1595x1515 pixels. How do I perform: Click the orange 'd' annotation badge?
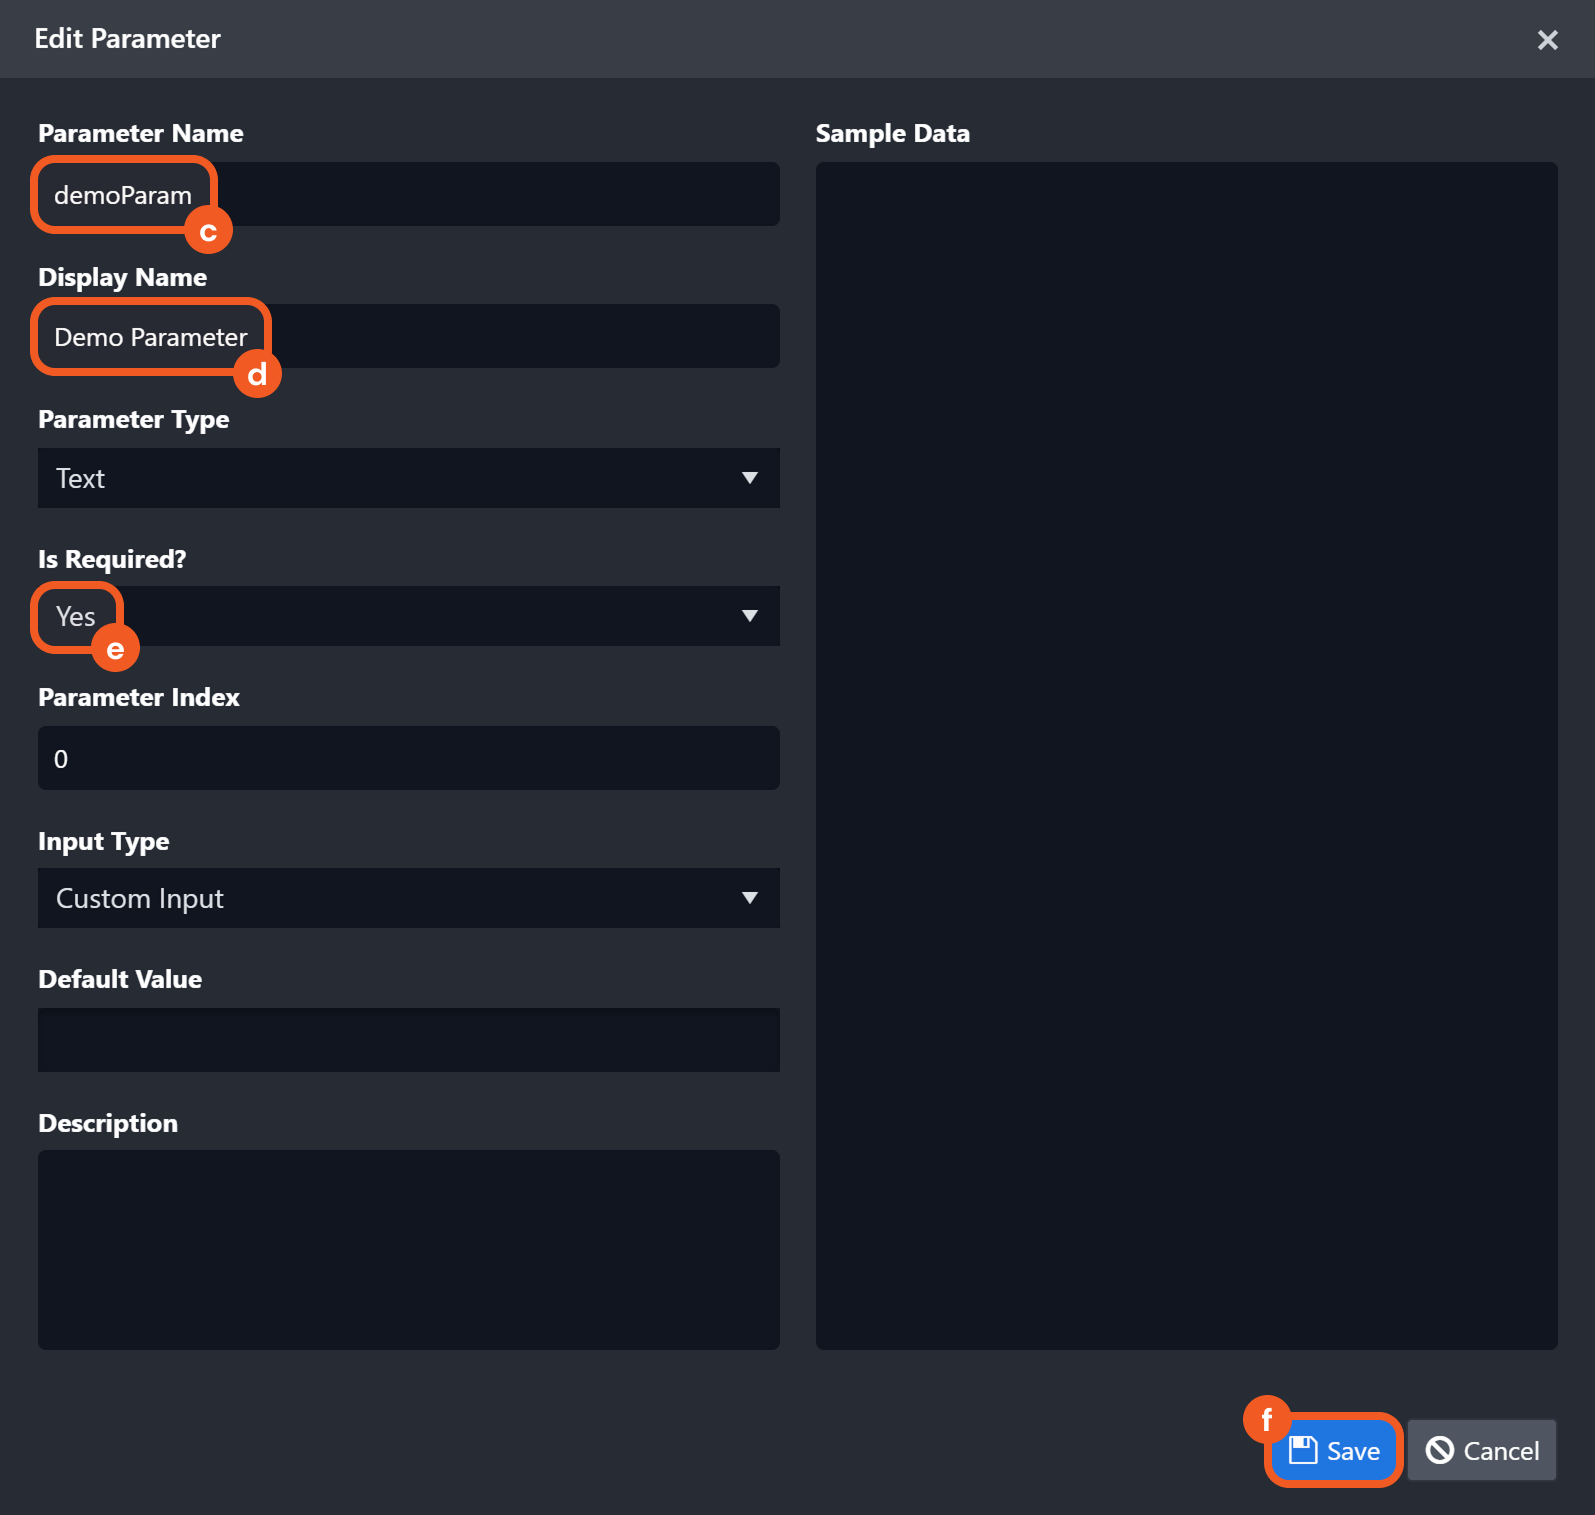[x=257, y=374]
